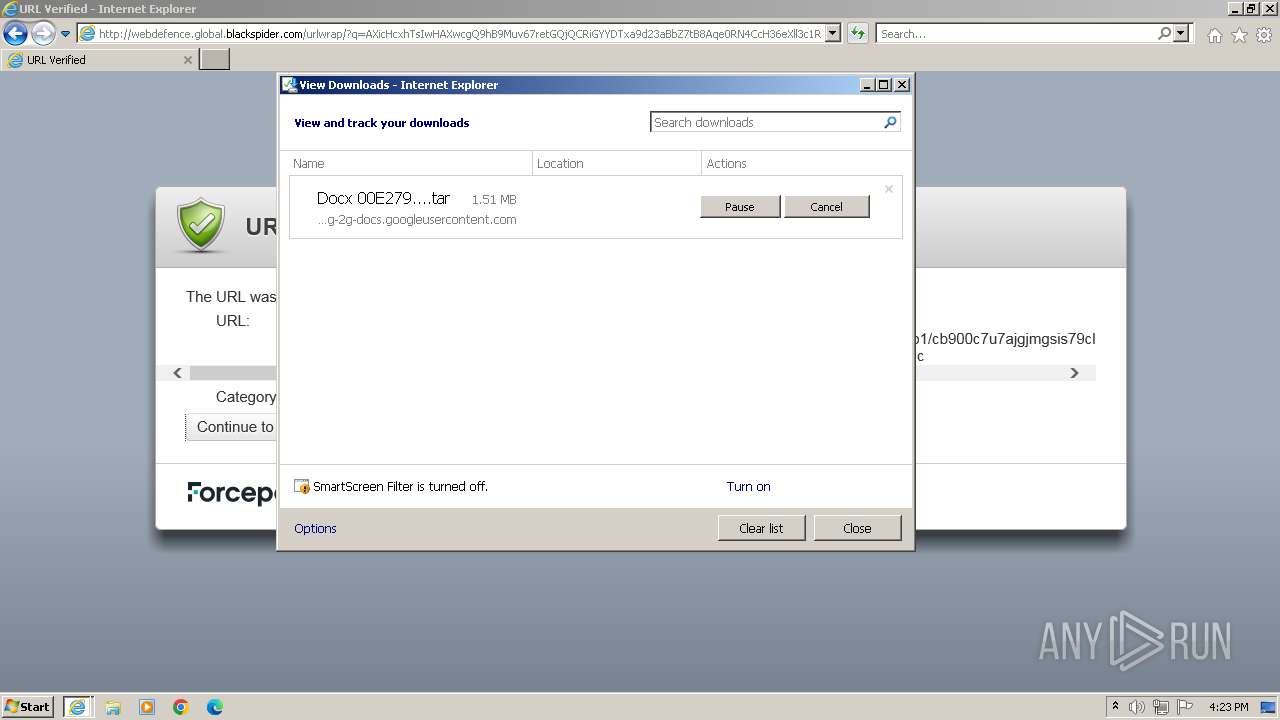Open the recent pages dropdown arrow
The image size is (1280, 720).
pyautogui.click(x=65, y=34)
